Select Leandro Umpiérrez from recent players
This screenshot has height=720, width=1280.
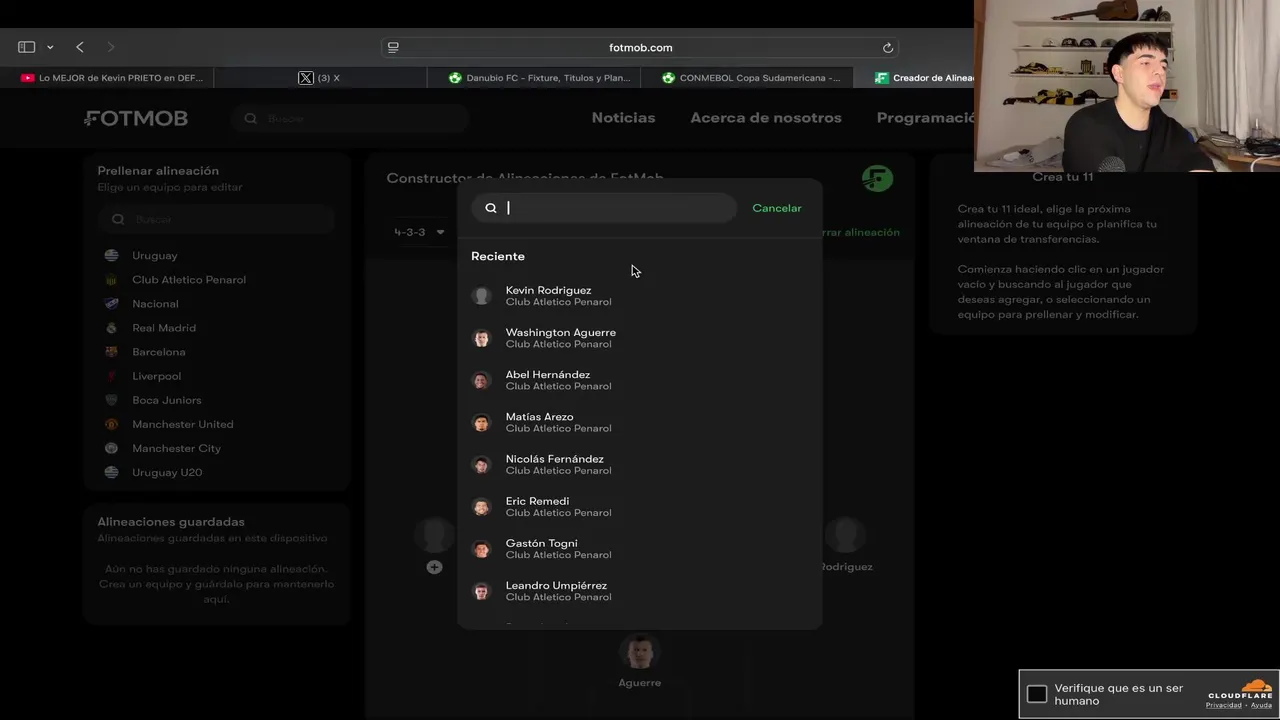point(640,590)
